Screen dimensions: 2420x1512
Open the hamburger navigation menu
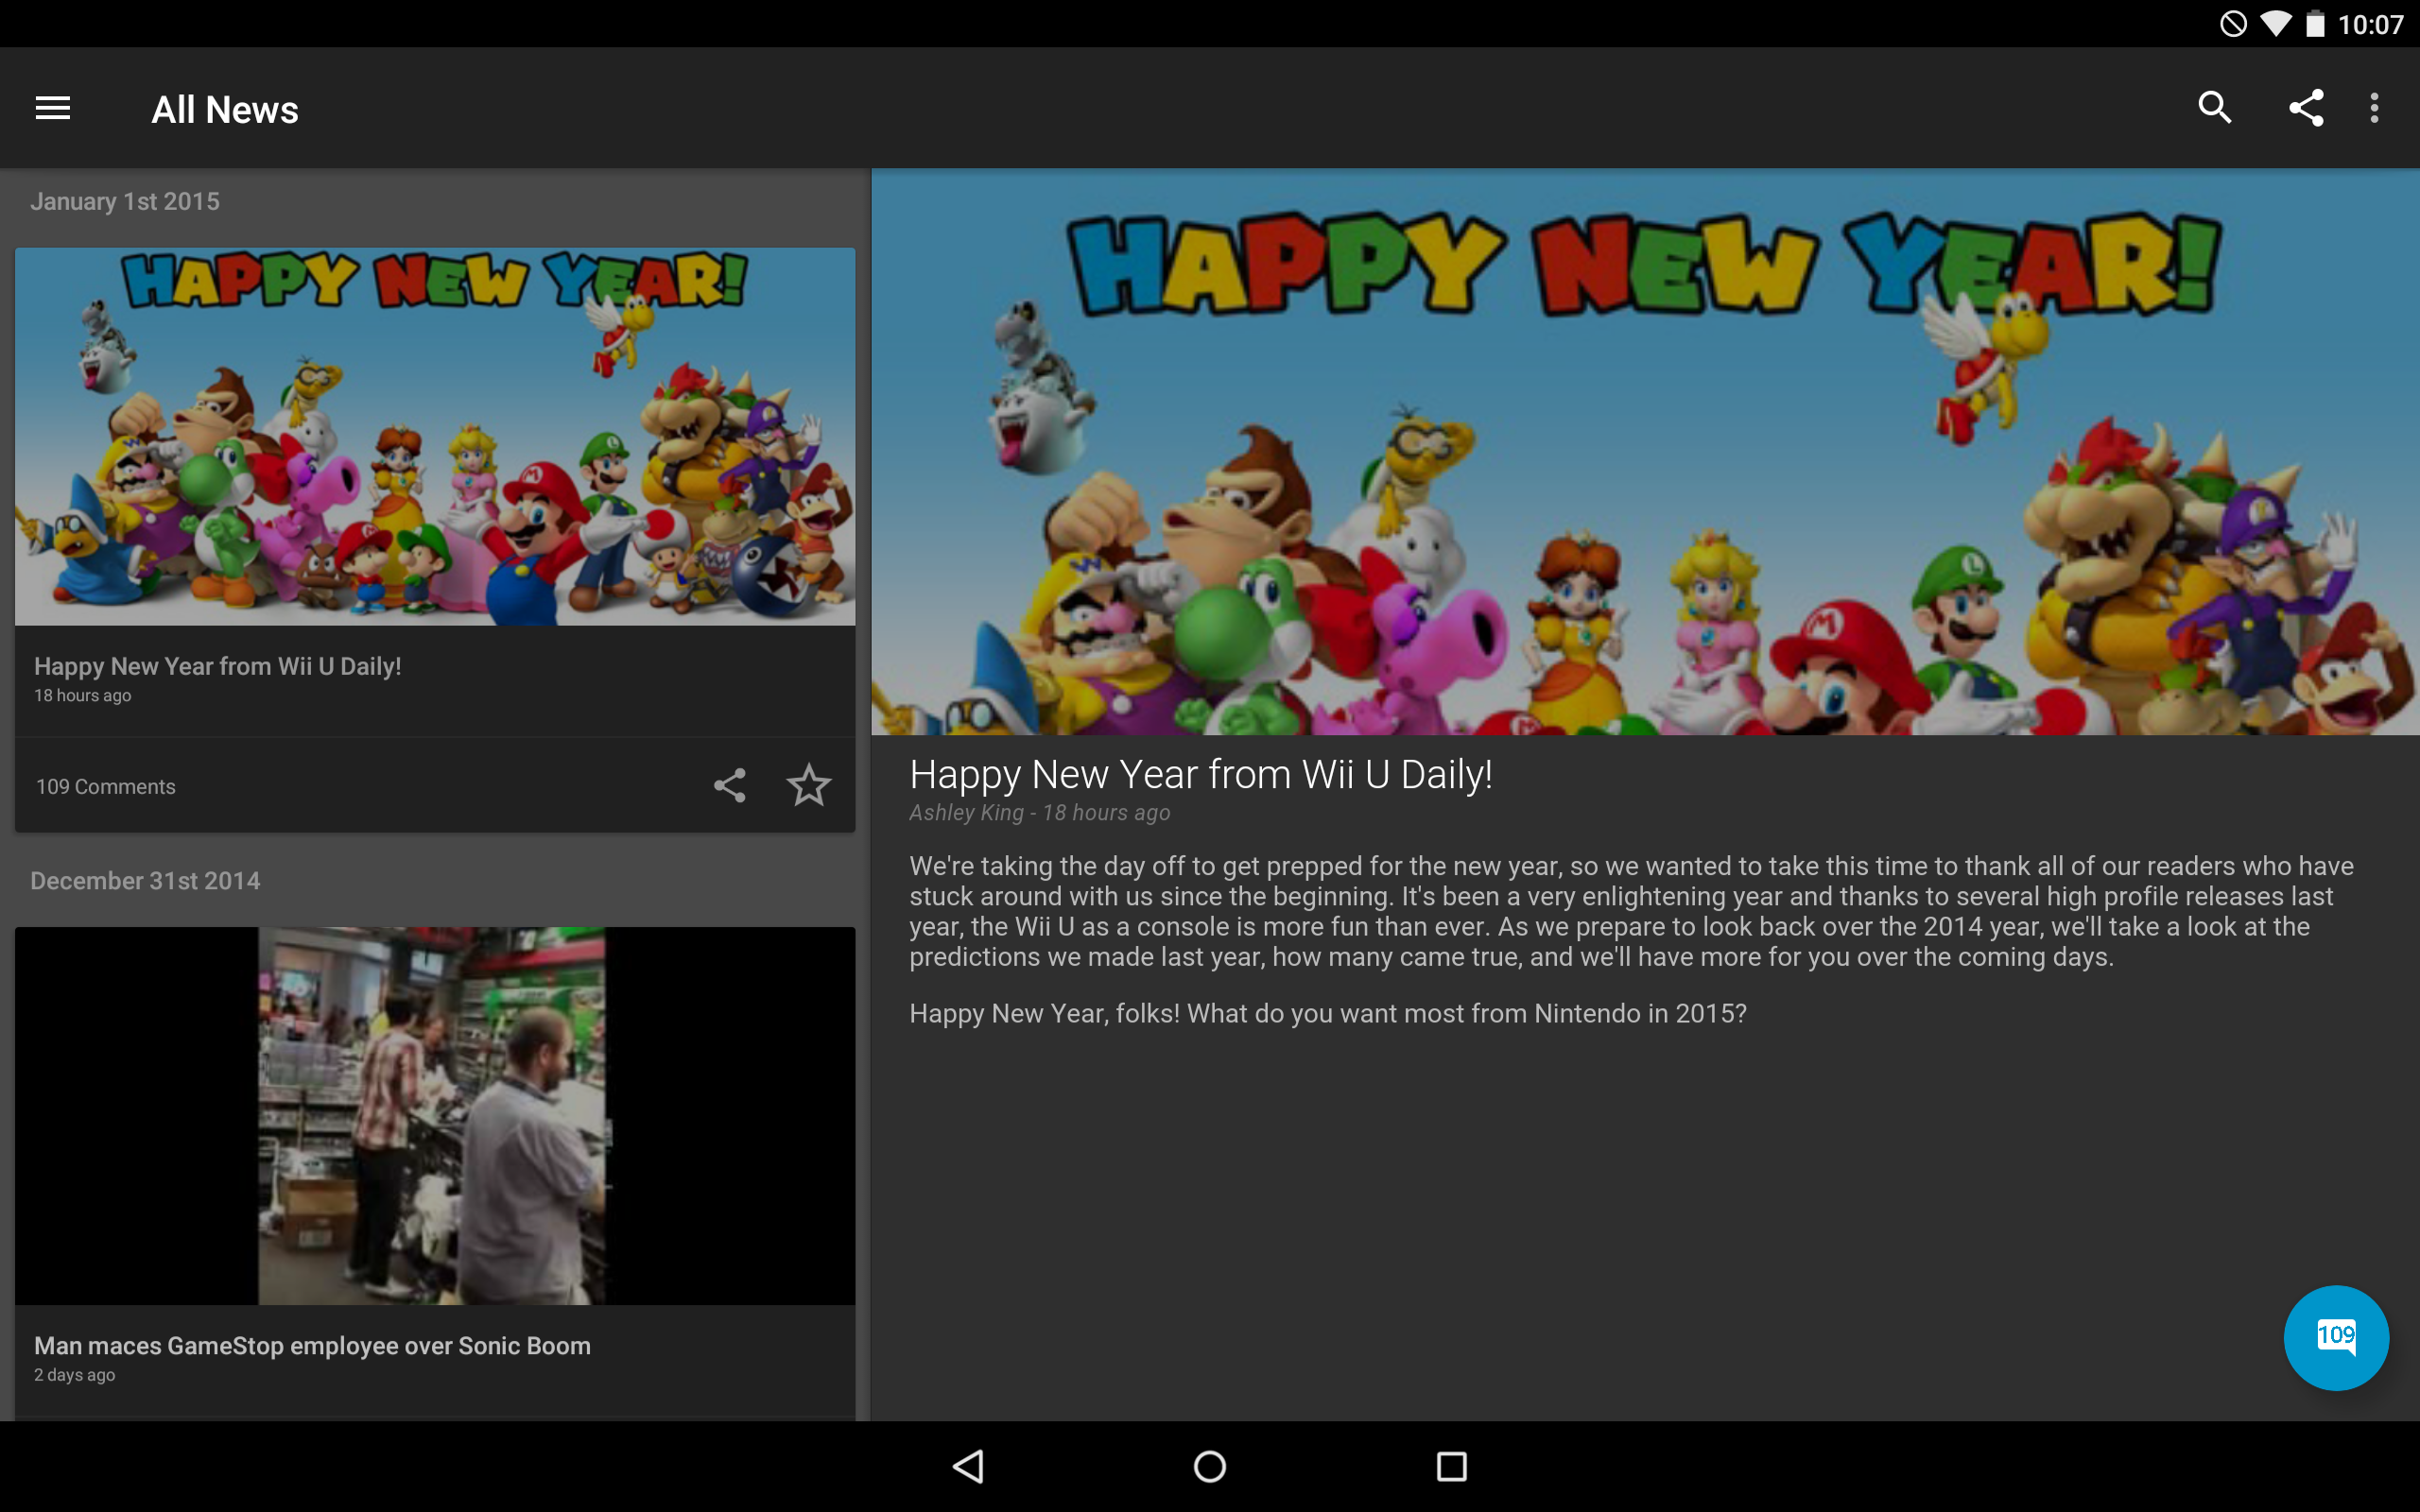point(53,108)
